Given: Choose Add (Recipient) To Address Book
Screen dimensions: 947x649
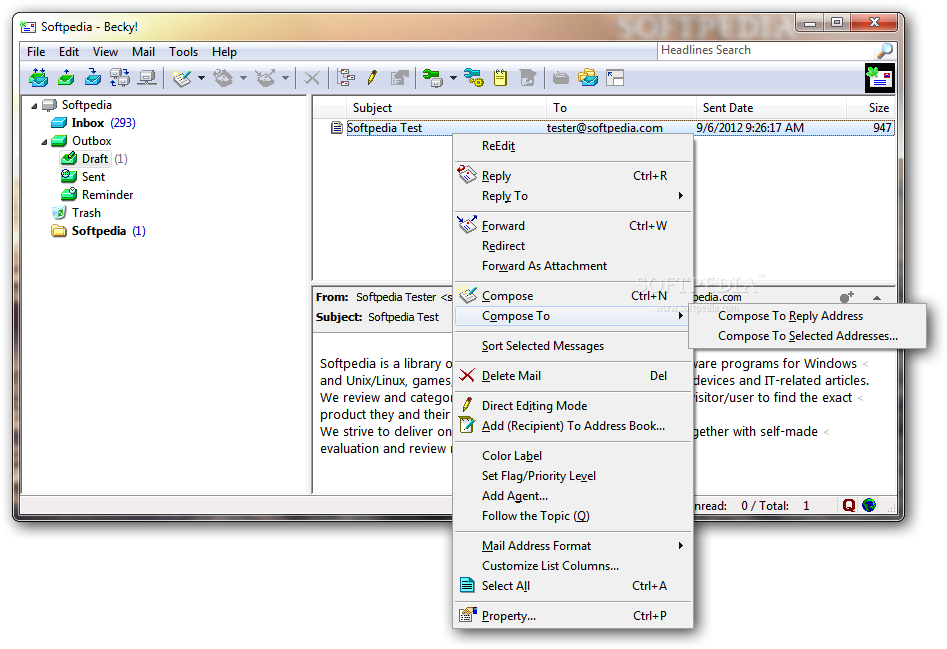Looking at the screenshot, I should tap(572, 426).
